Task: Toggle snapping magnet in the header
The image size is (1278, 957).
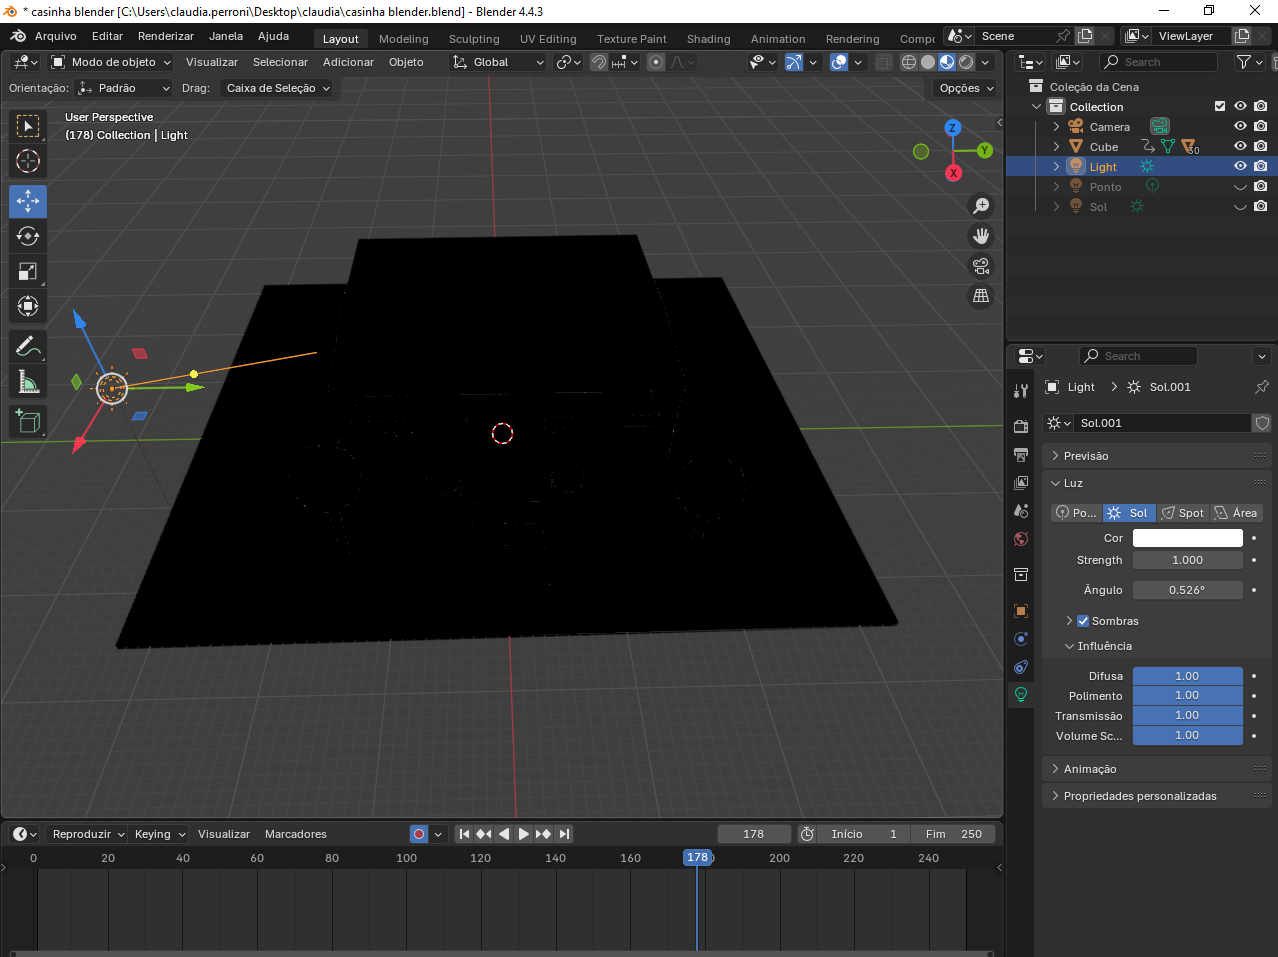Action: point(599,62)
